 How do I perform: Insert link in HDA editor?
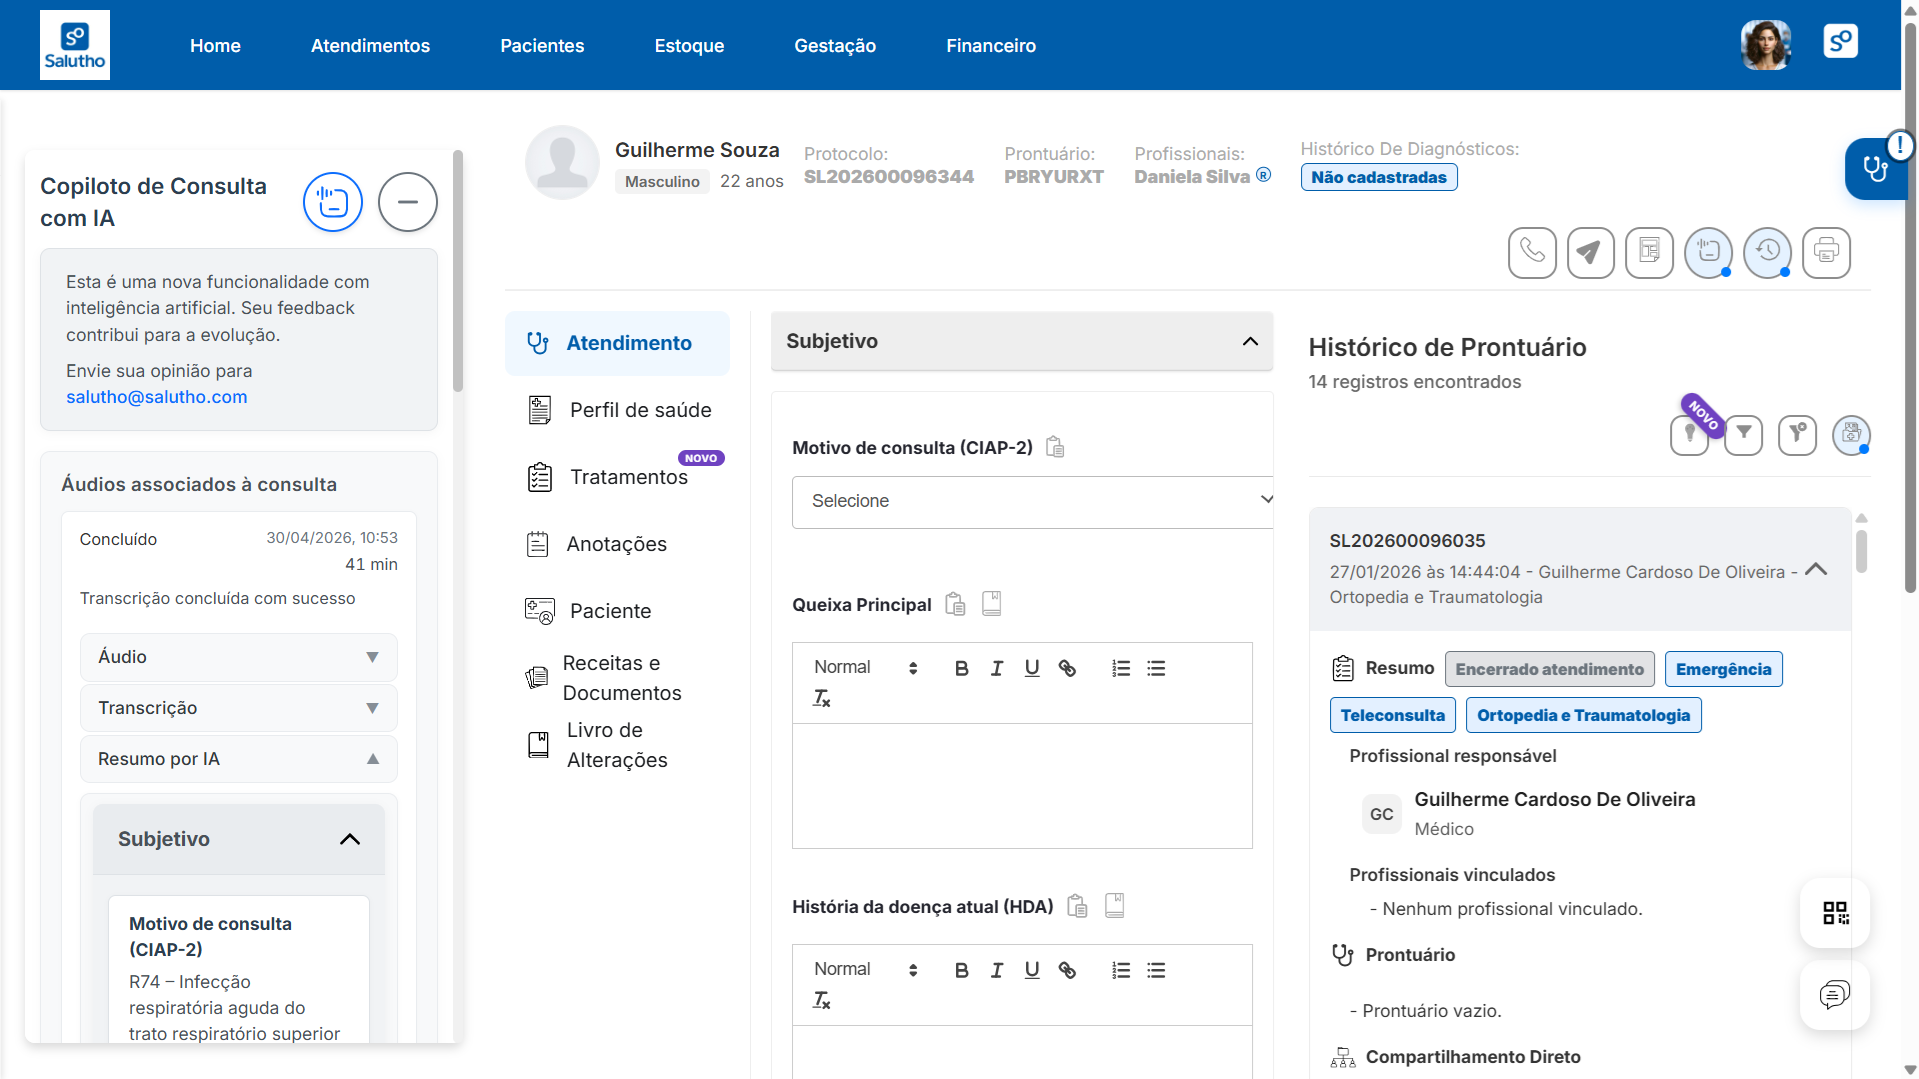1067,970
